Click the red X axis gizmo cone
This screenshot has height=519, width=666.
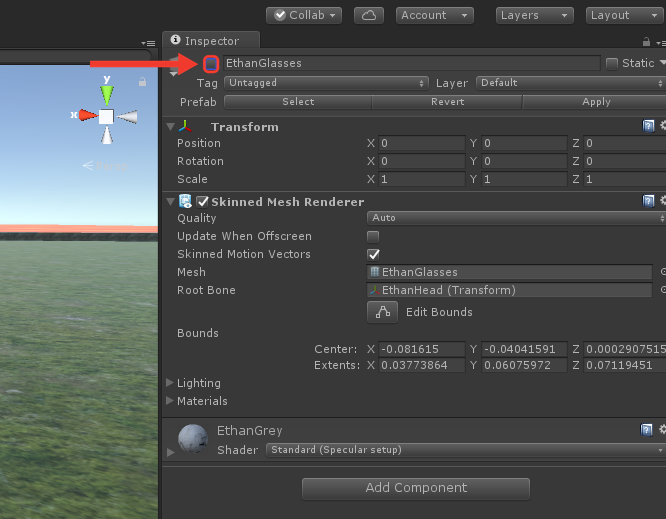(87, 115)
